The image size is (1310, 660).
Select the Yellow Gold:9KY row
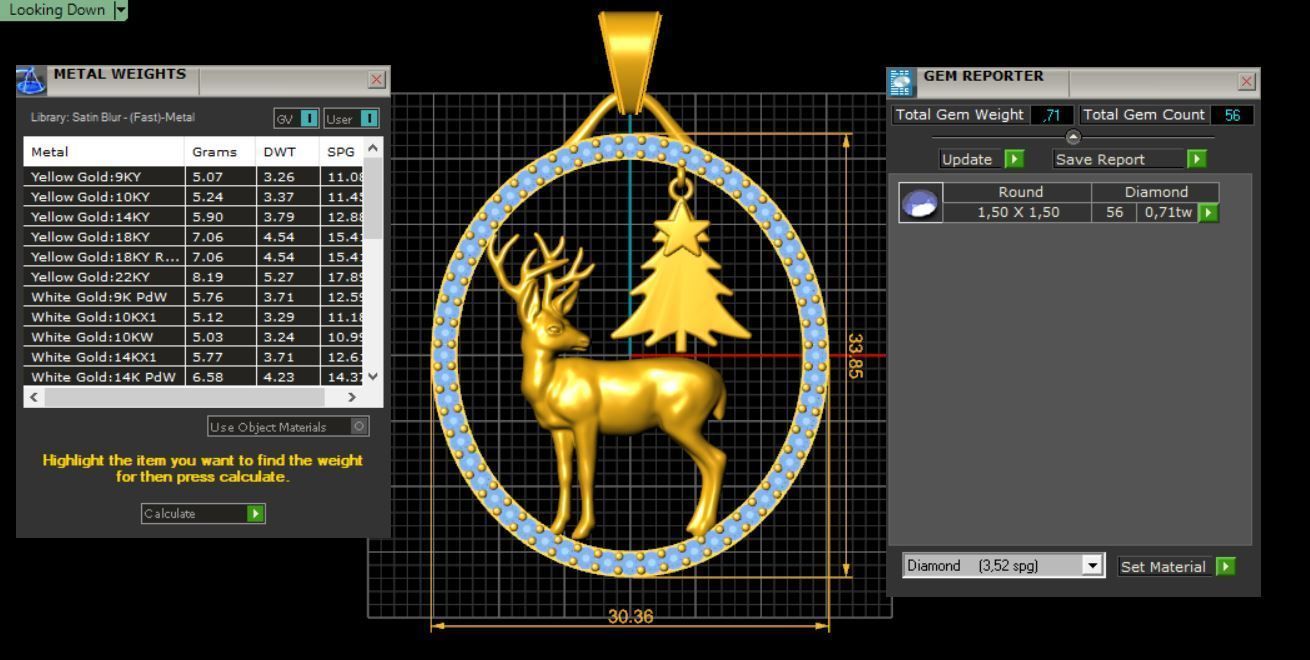(194, 177)
